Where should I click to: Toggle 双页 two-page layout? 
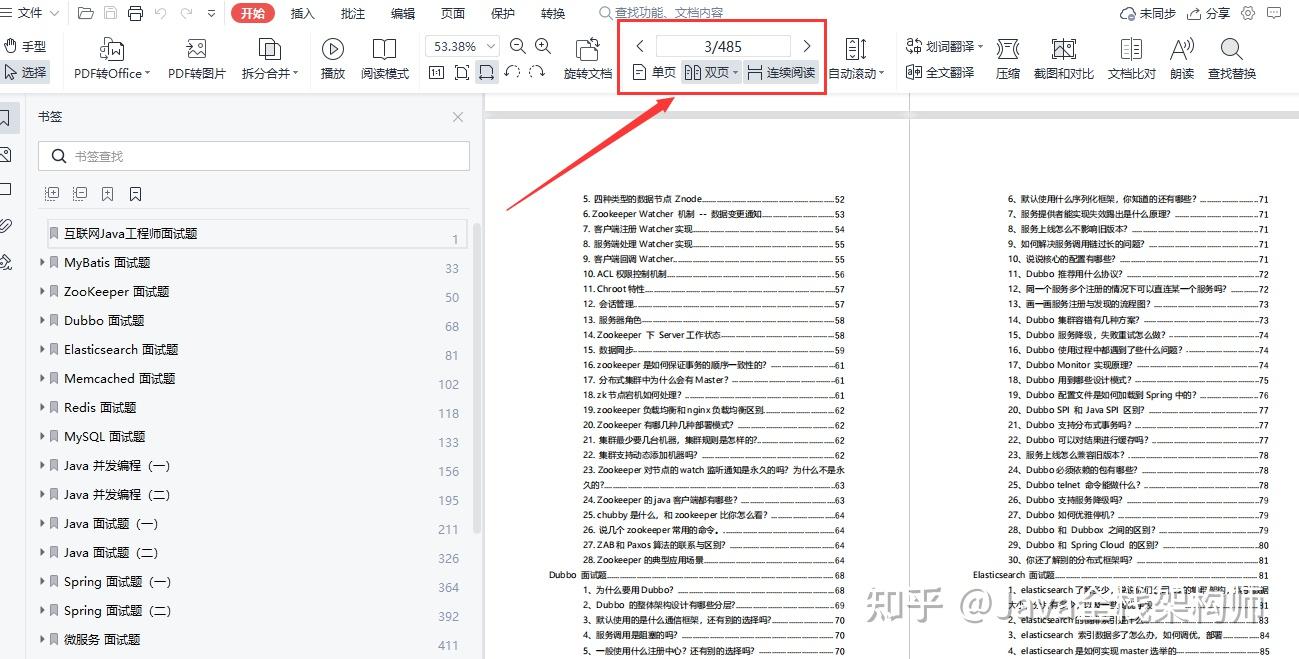coord(706,72)
